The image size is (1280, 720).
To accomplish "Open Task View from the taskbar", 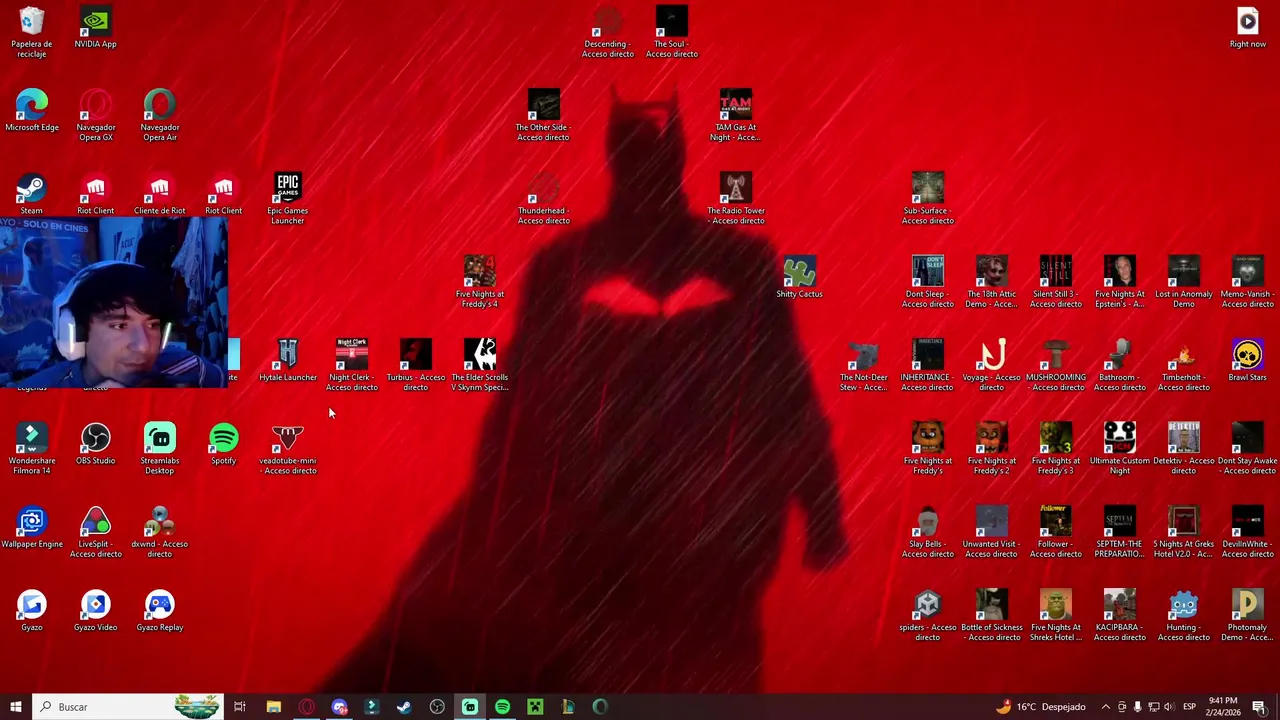I will click(240, 707).
